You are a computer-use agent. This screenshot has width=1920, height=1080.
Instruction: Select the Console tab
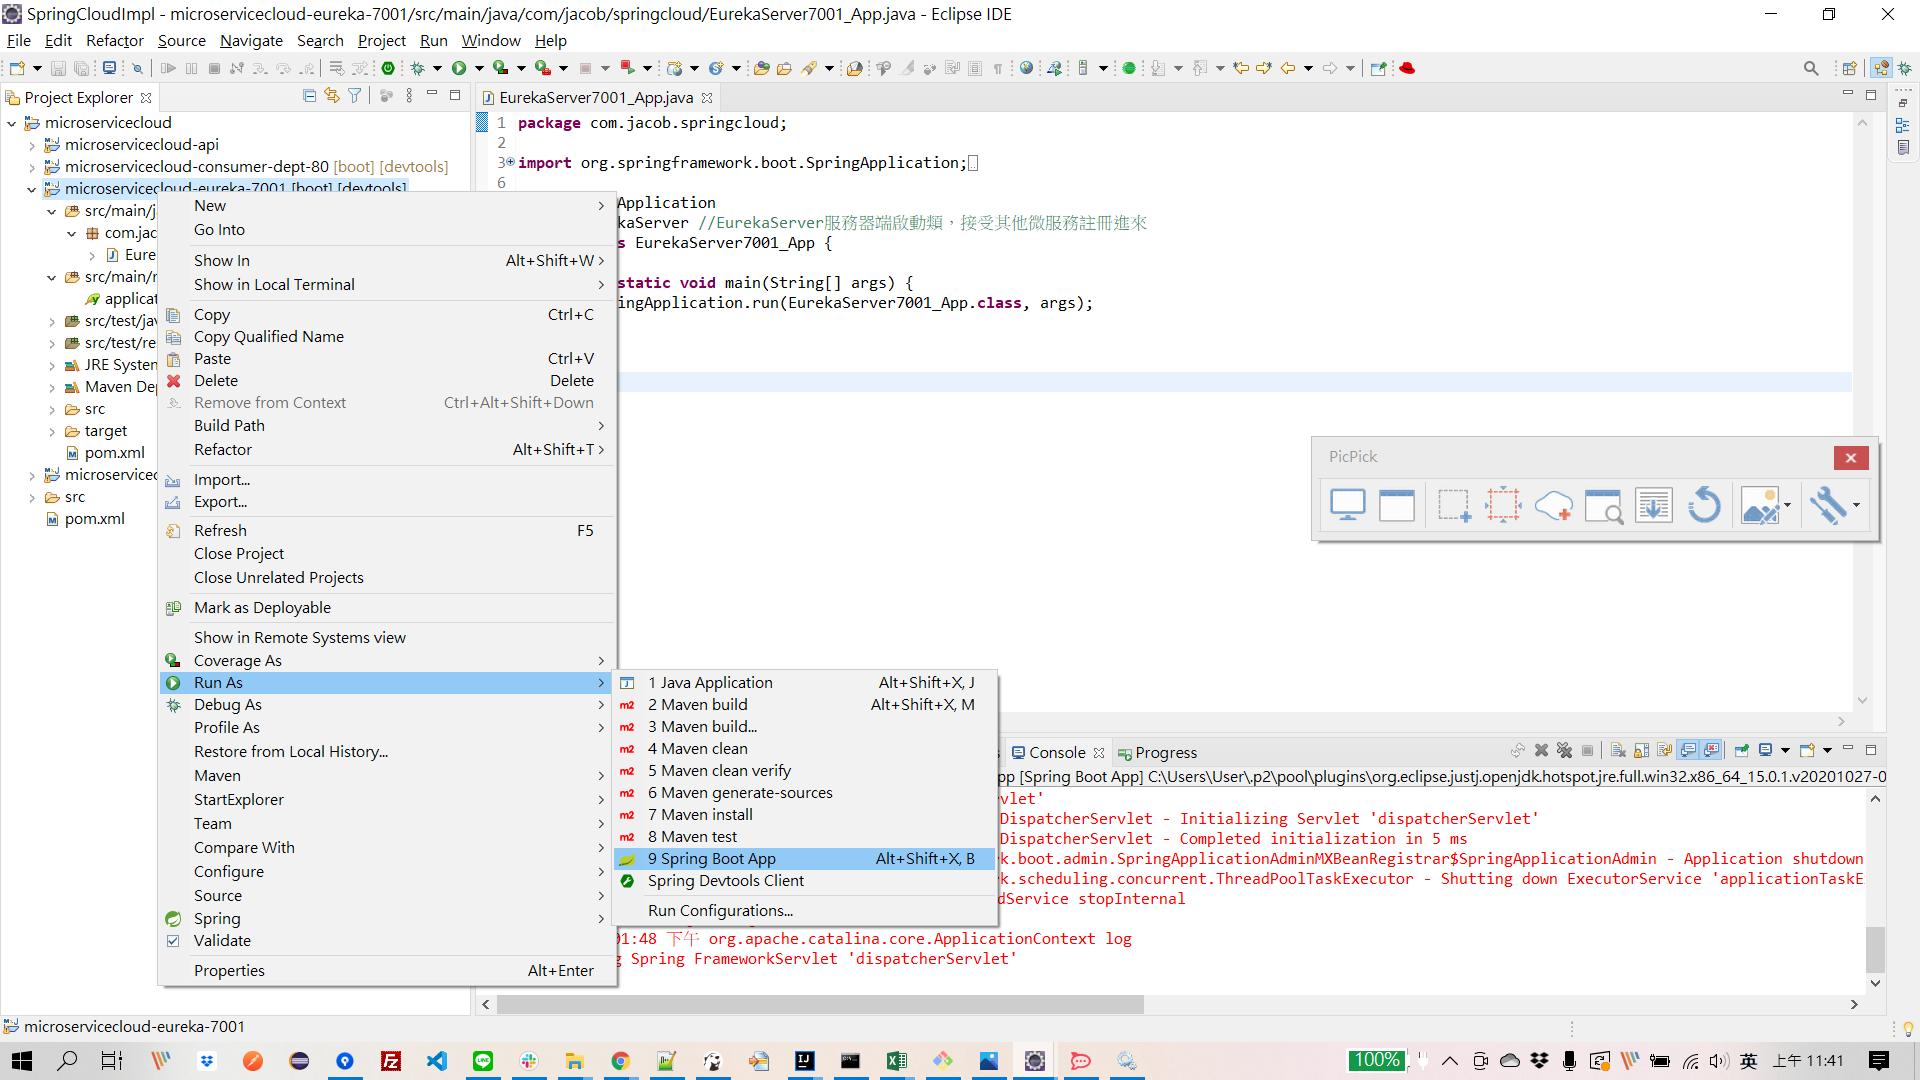[x=1057, y=752]
